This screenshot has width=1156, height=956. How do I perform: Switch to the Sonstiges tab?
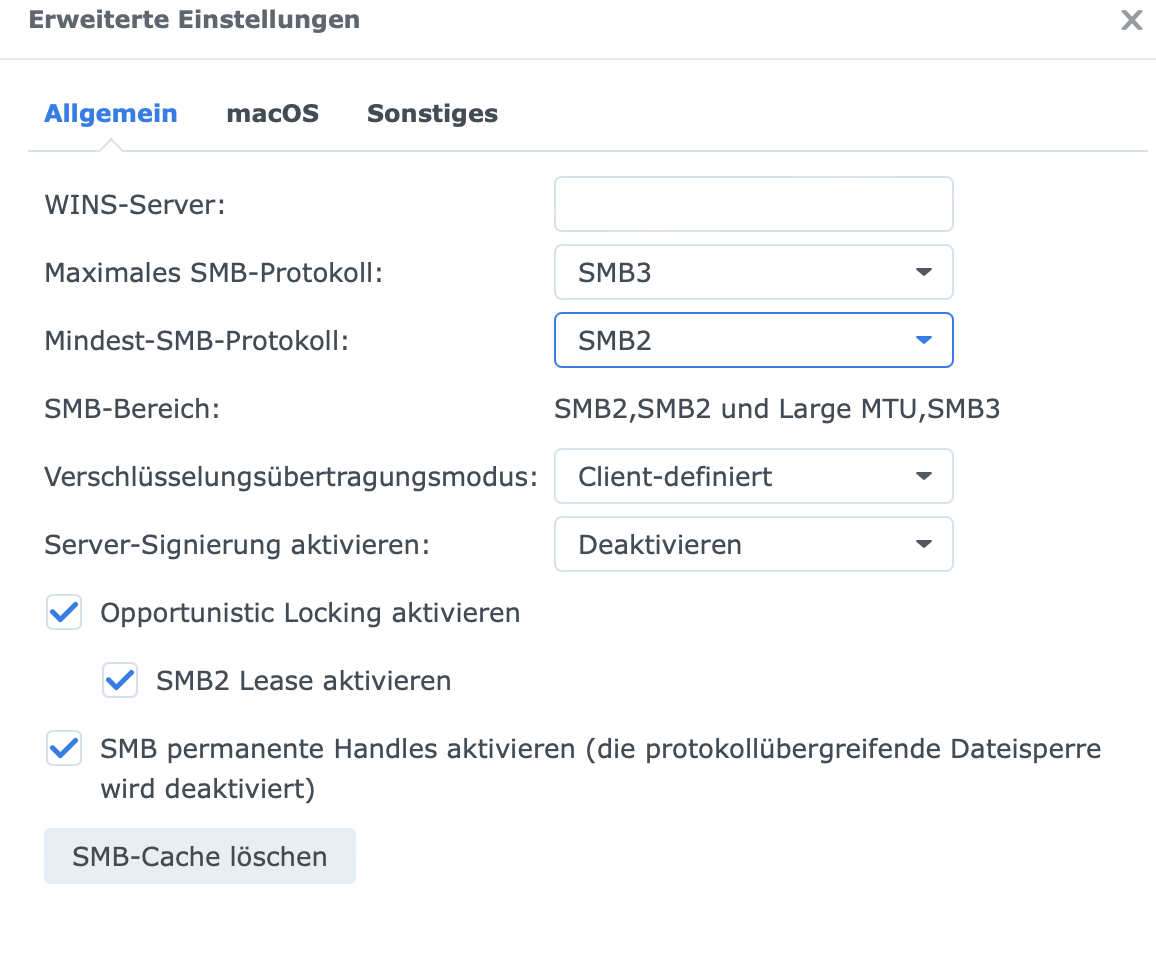(432, 114)
